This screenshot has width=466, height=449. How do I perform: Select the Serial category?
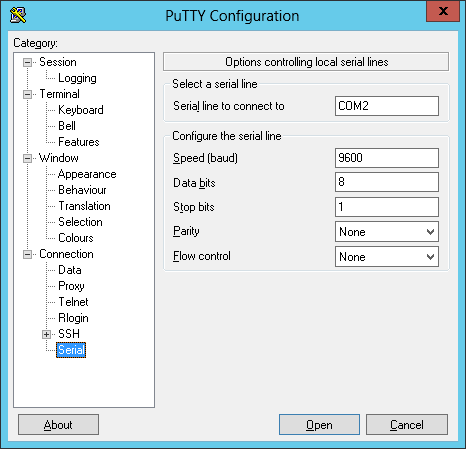pos(71,350)
